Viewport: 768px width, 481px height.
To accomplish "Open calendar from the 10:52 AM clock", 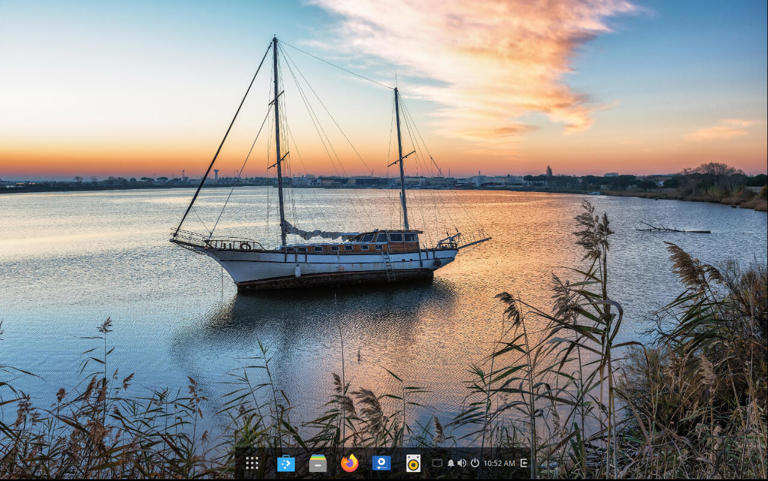I will pos(499,463).
